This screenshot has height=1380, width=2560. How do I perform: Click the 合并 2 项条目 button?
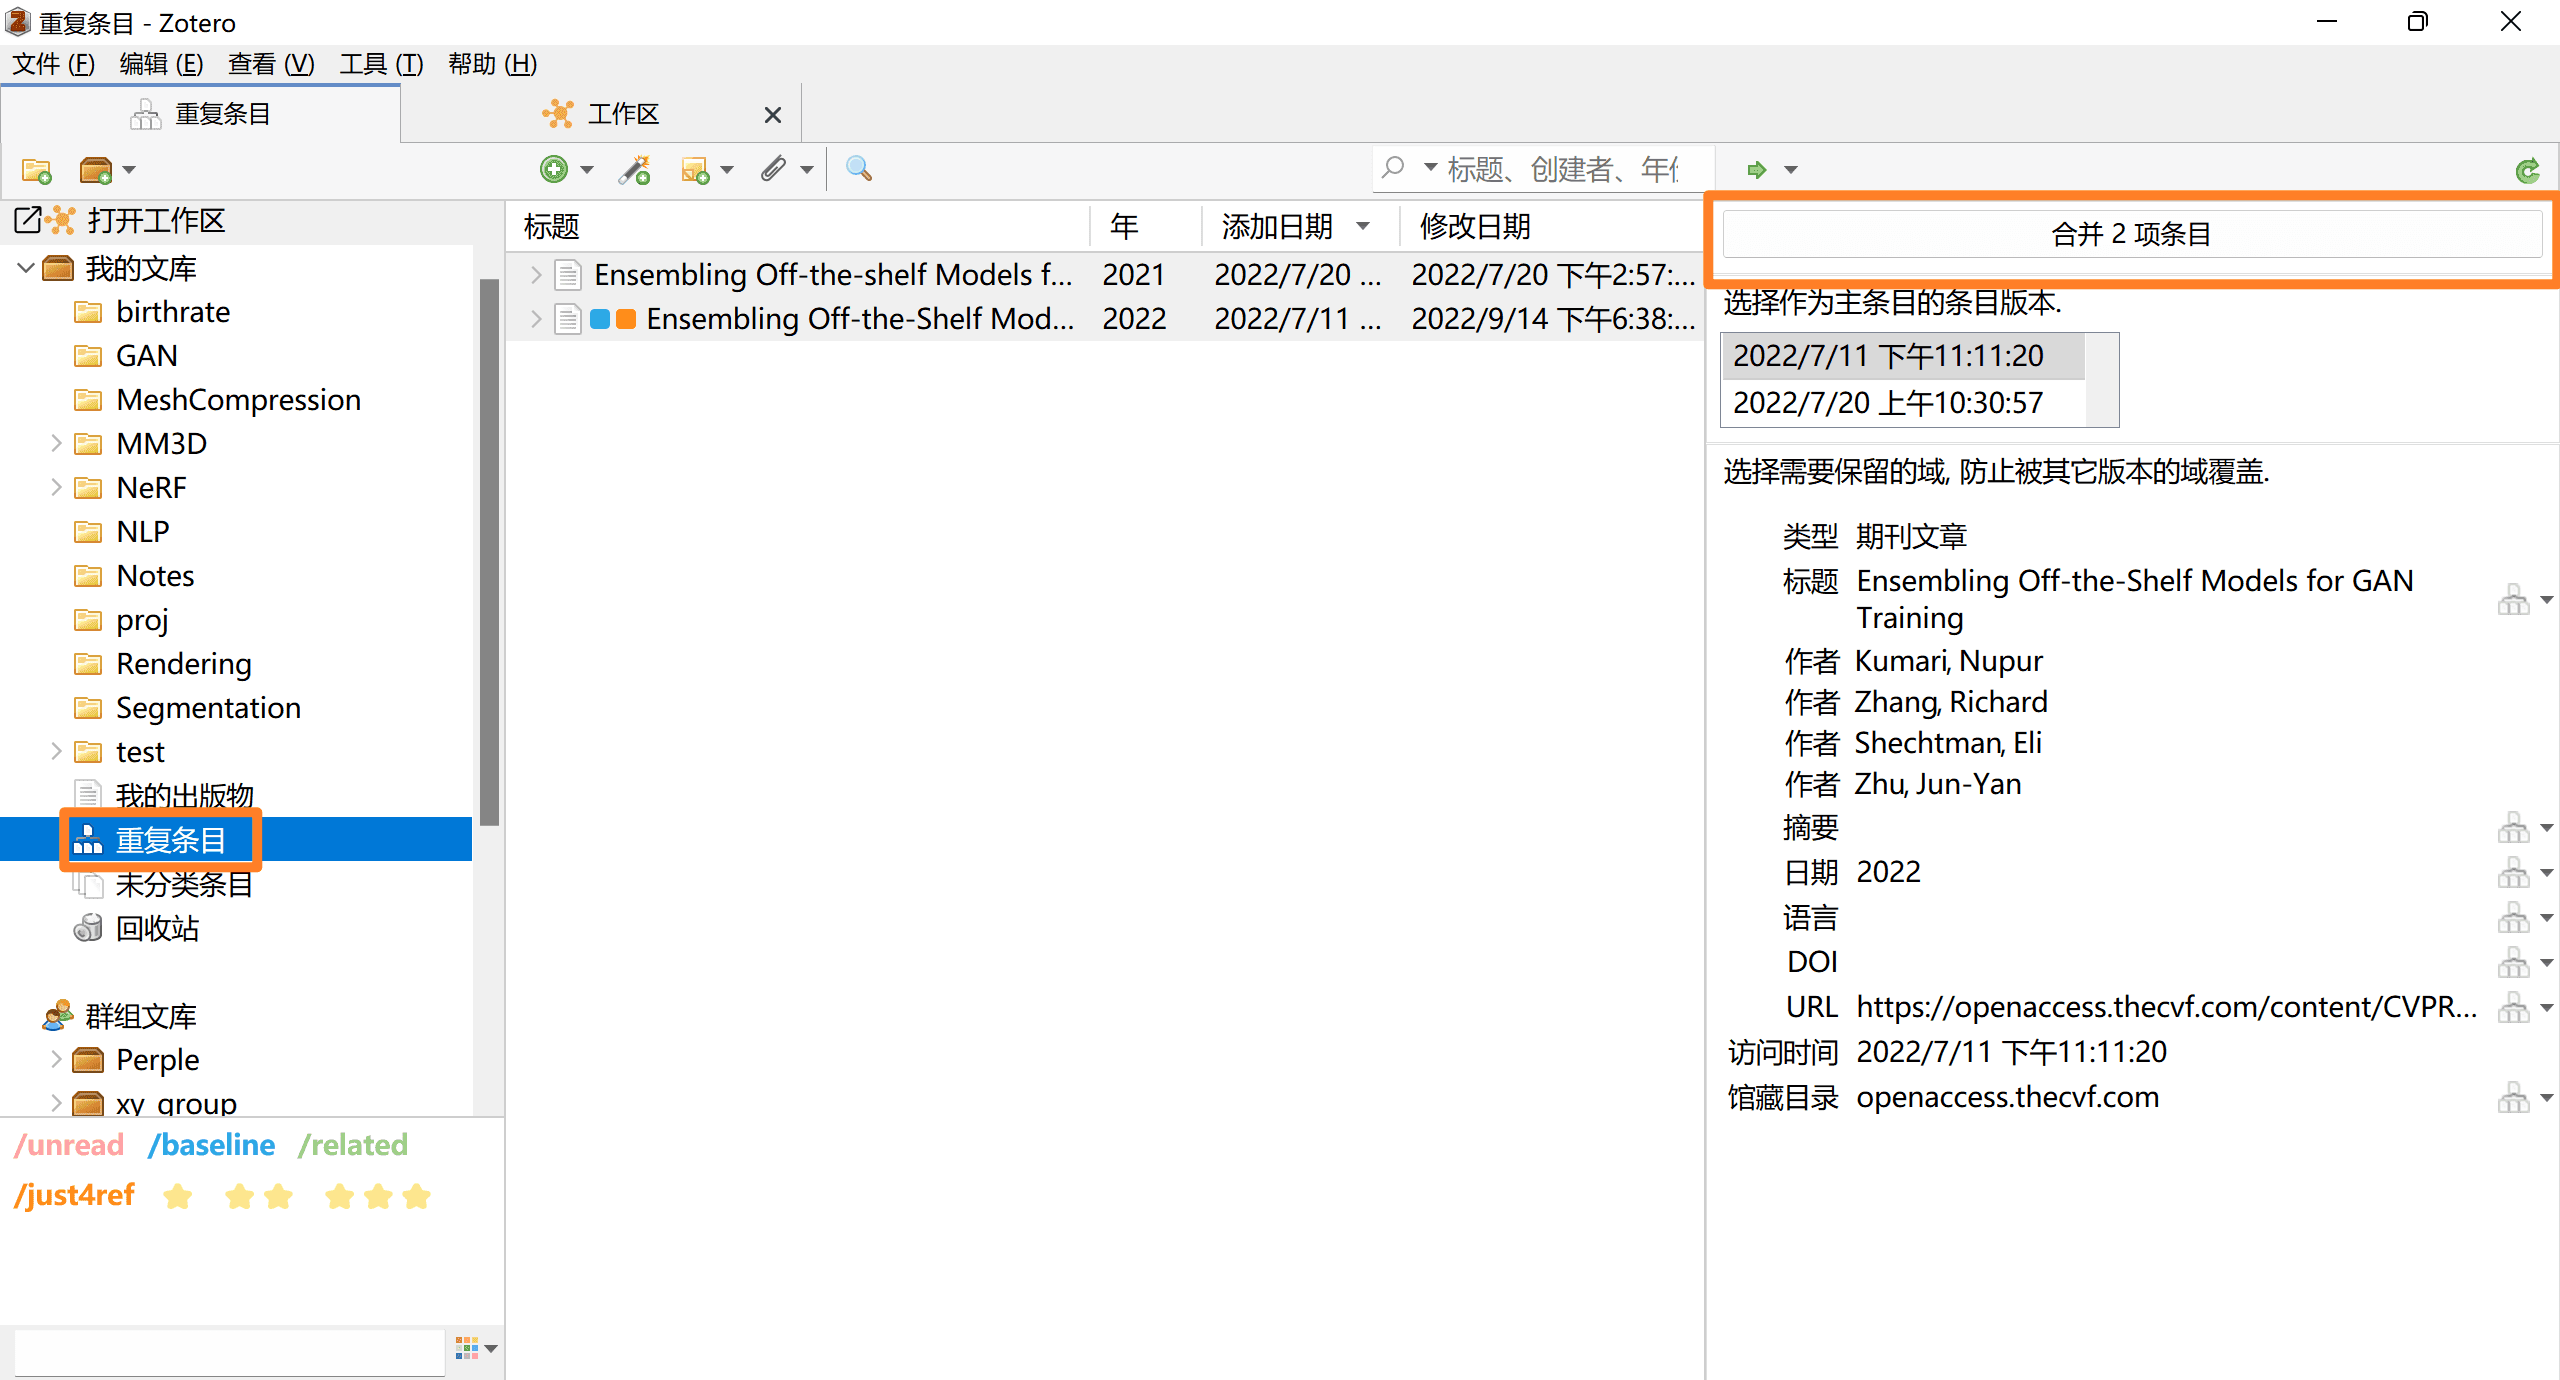[x=2130, y=234]
